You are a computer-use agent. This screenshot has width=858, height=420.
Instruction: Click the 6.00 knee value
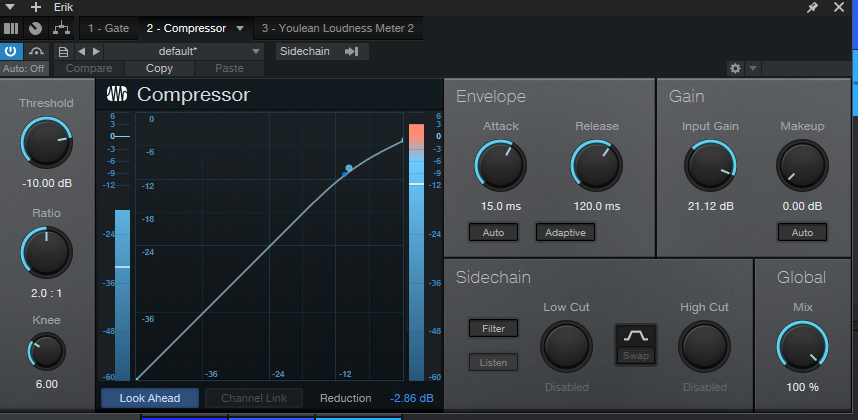tap(47, 384)
